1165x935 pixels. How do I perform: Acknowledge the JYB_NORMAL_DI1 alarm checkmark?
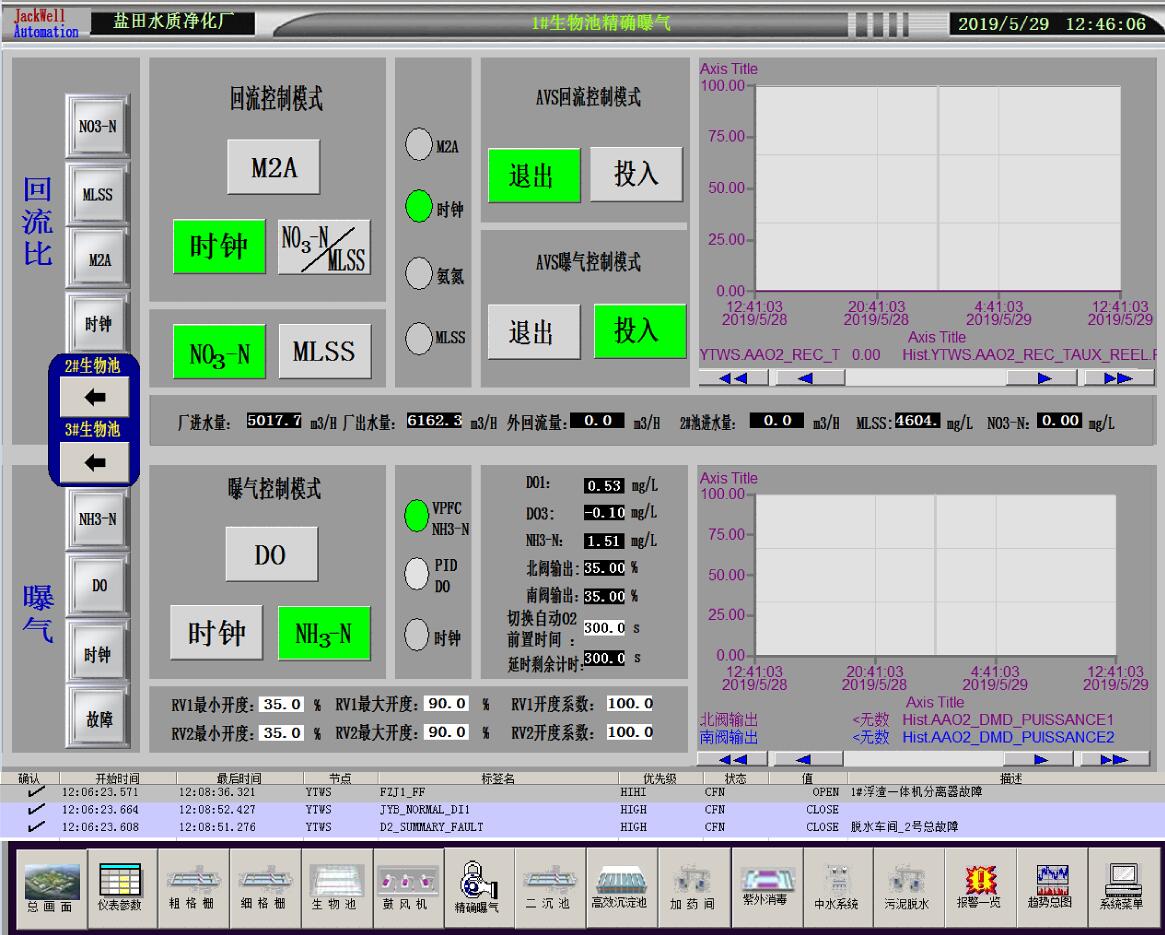point(36,809)
